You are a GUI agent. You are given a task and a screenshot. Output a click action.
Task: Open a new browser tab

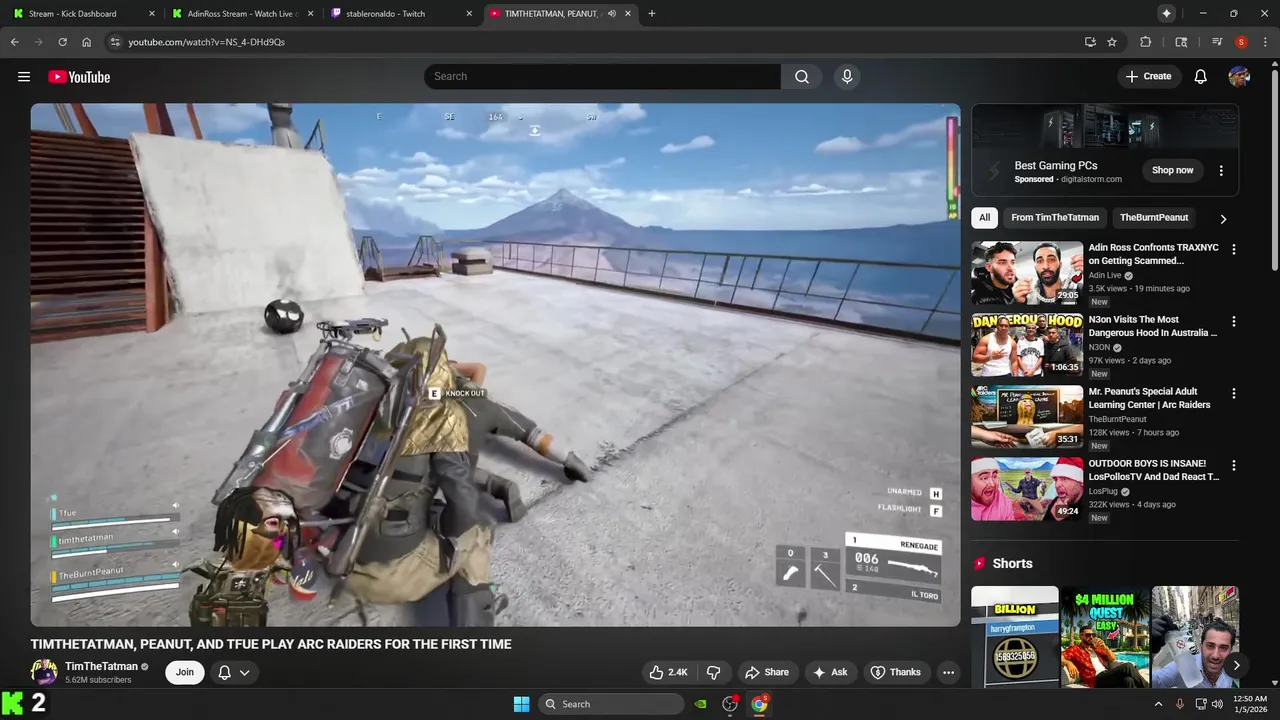[652, 13]
